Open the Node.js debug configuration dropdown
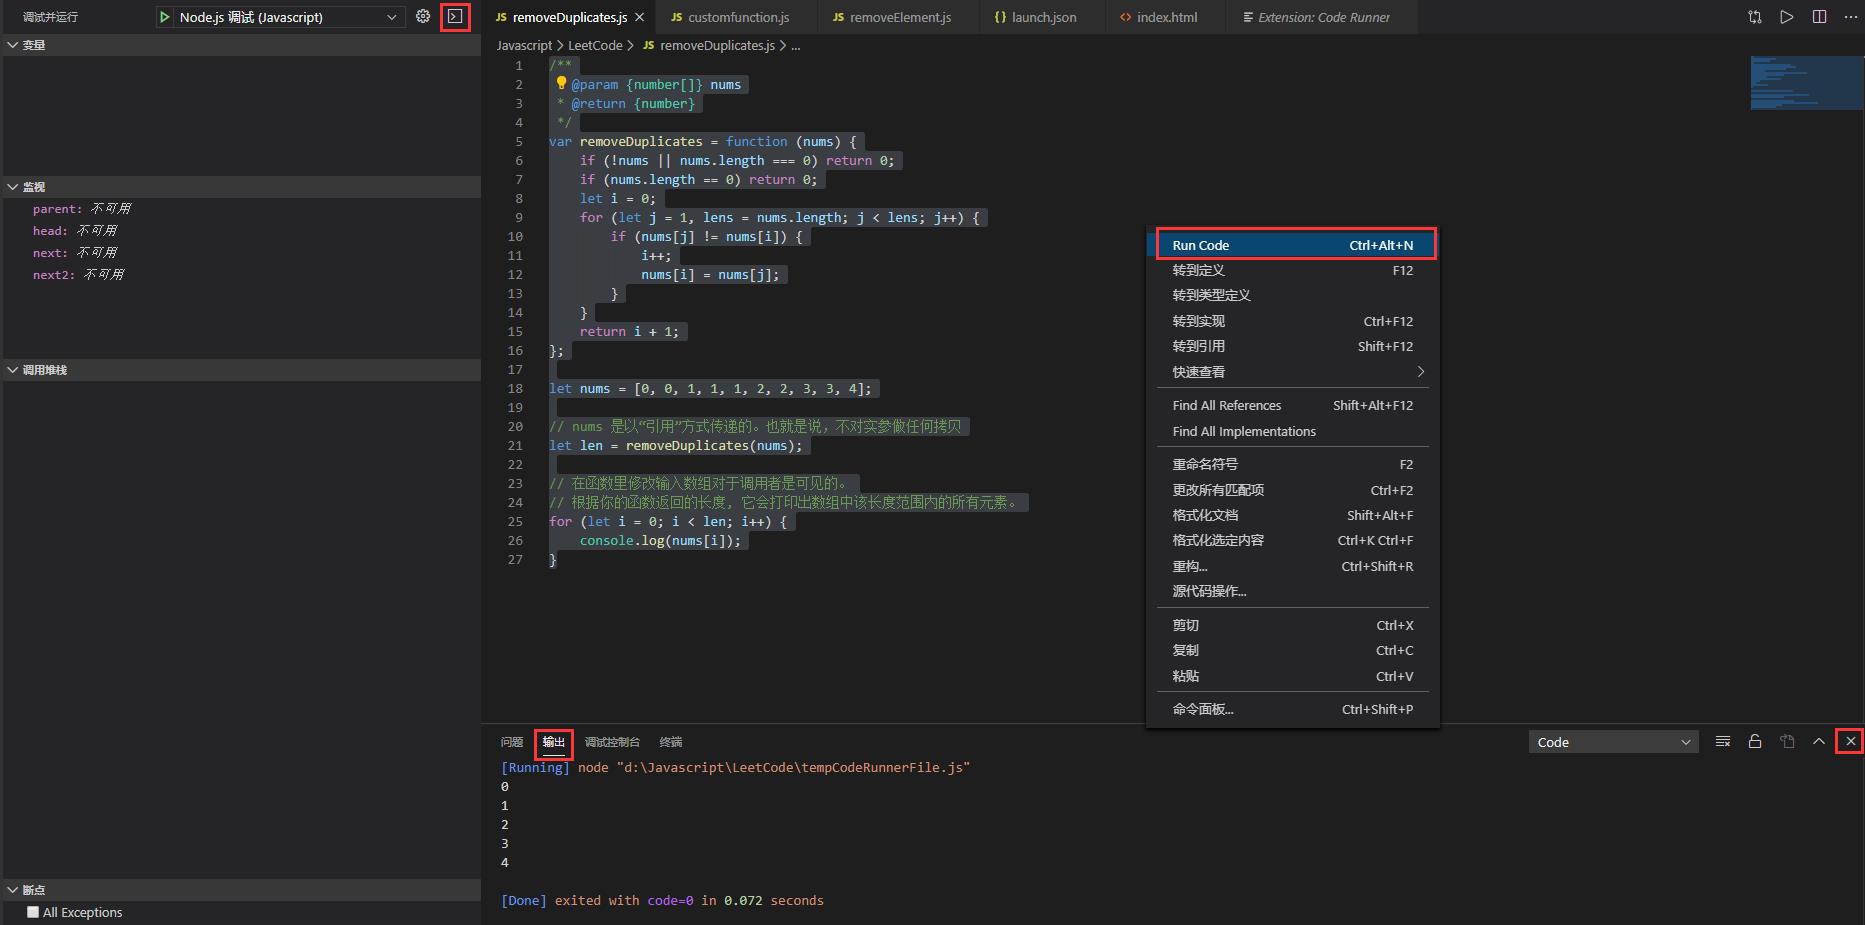This screenshot has width=1865, height=925. click(x=290, y=17)
